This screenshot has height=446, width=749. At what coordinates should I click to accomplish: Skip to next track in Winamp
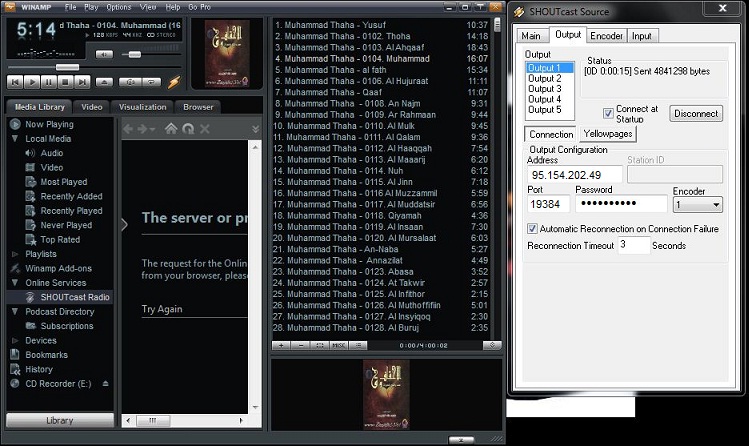82,82
